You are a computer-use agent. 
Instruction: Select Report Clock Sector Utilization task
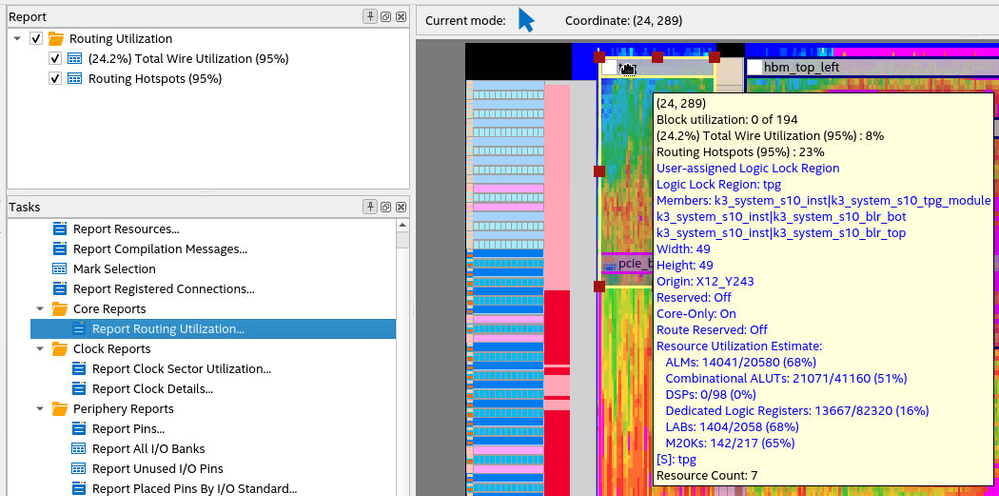click(181, 369)
